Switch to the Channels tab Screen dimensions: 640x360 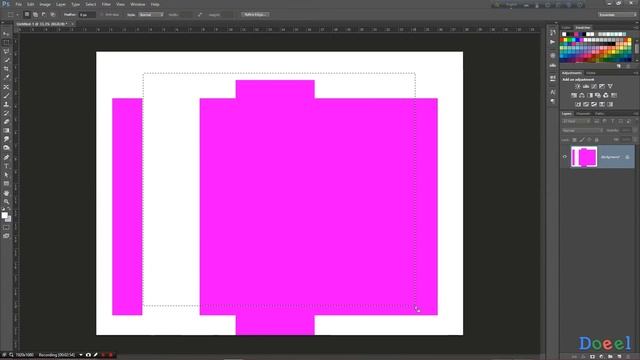pos(583,113)
